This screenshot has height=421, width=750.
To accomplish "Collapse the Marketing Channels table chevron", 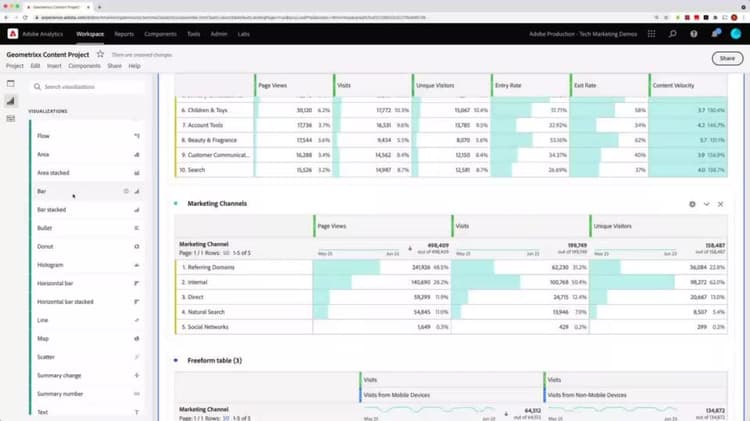I will (706, 204).
